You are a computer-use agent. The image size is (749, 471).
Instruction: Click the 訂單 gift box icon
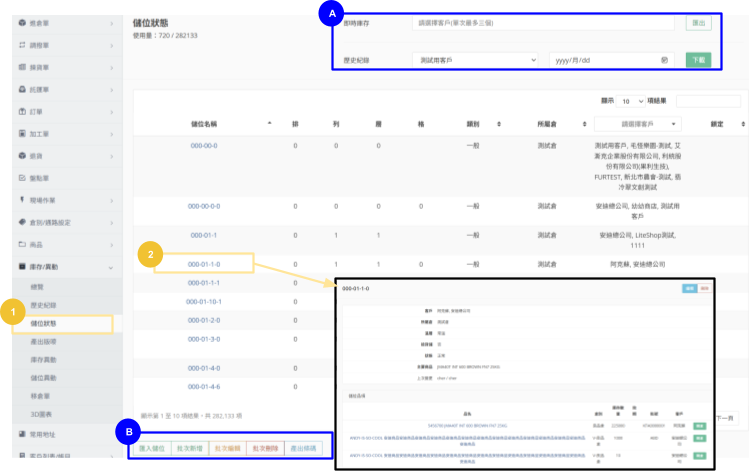tap(22, 111)
